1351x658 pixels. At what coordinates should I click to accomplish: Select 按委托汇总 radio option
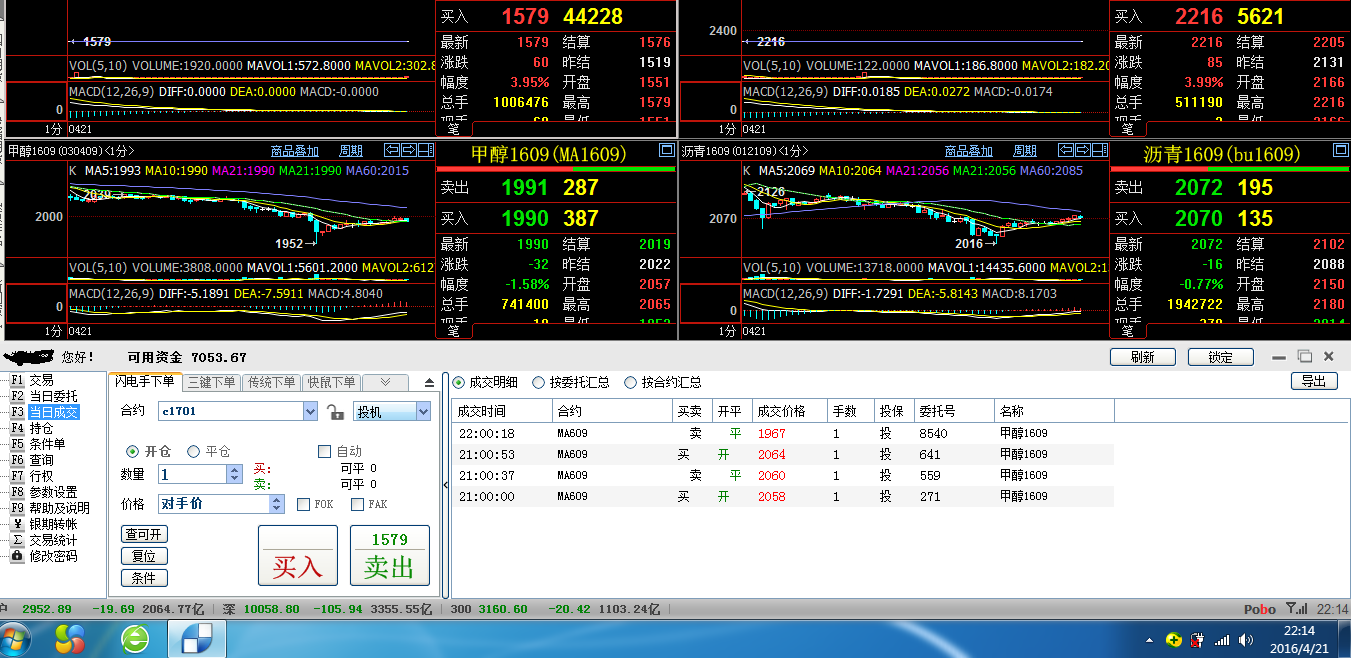pyautogui.click(x=539, y=383)
